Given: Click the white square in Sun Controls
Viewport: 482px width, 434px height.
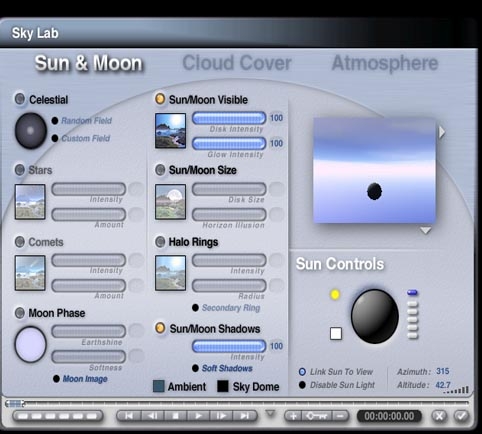Looking at the screenshot, I should coord(336,333).
